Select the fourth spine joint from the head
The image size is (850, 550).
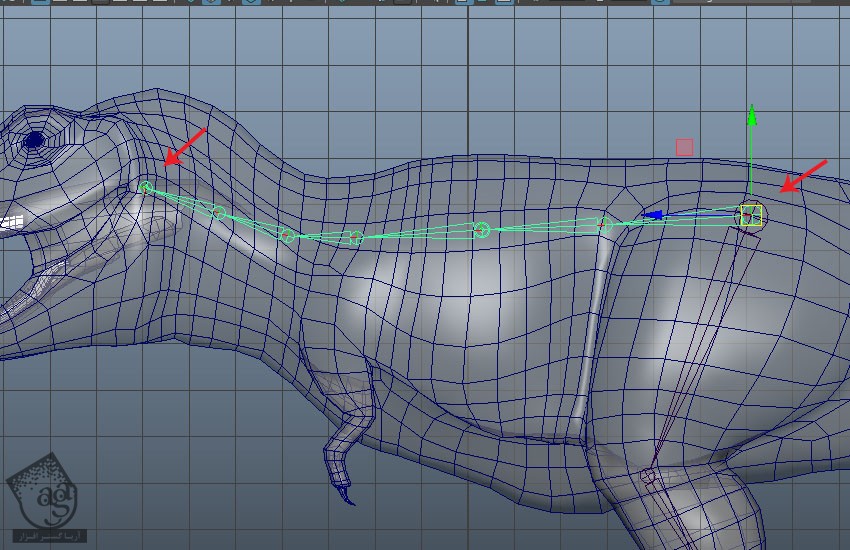coord(355,238)
